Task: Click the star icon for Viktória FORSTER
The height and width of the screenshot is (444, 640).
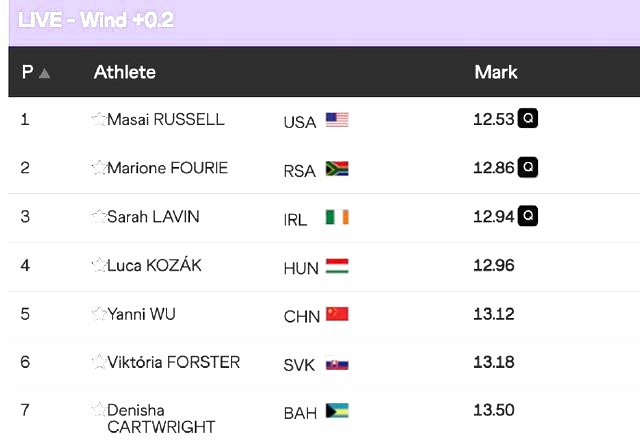Action: click(99, 362)
